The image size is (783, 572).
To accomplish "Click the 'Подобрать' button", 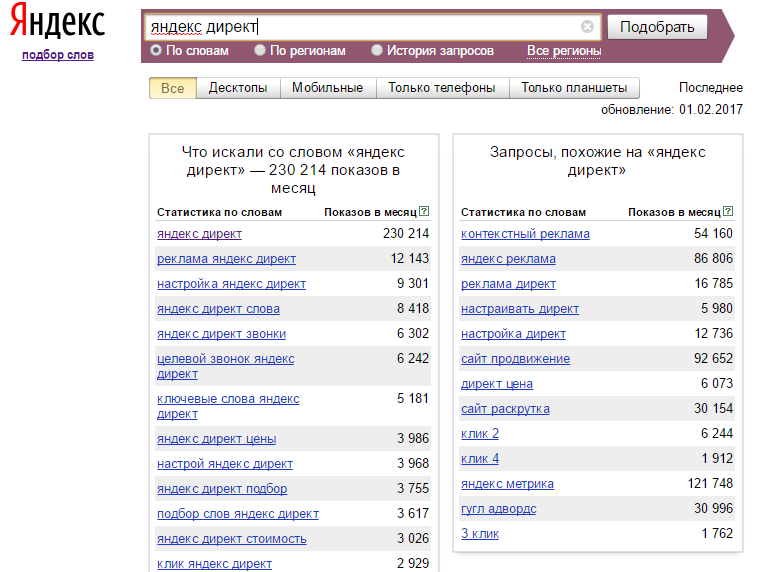I will [657, 27].
